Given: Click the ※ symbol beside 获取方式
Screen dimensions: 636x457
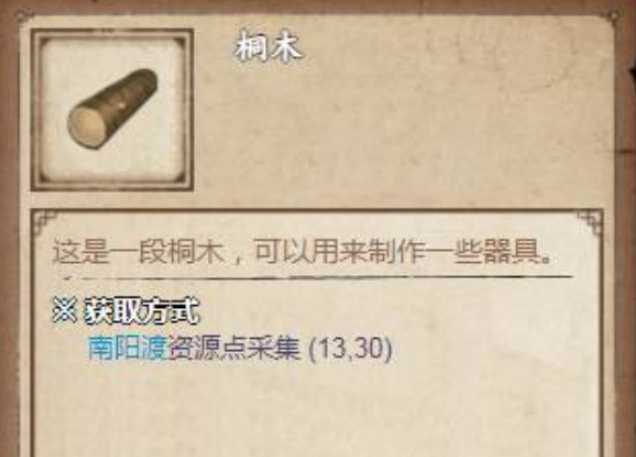Looking at the screenshot, I should [x=64, y=311].
